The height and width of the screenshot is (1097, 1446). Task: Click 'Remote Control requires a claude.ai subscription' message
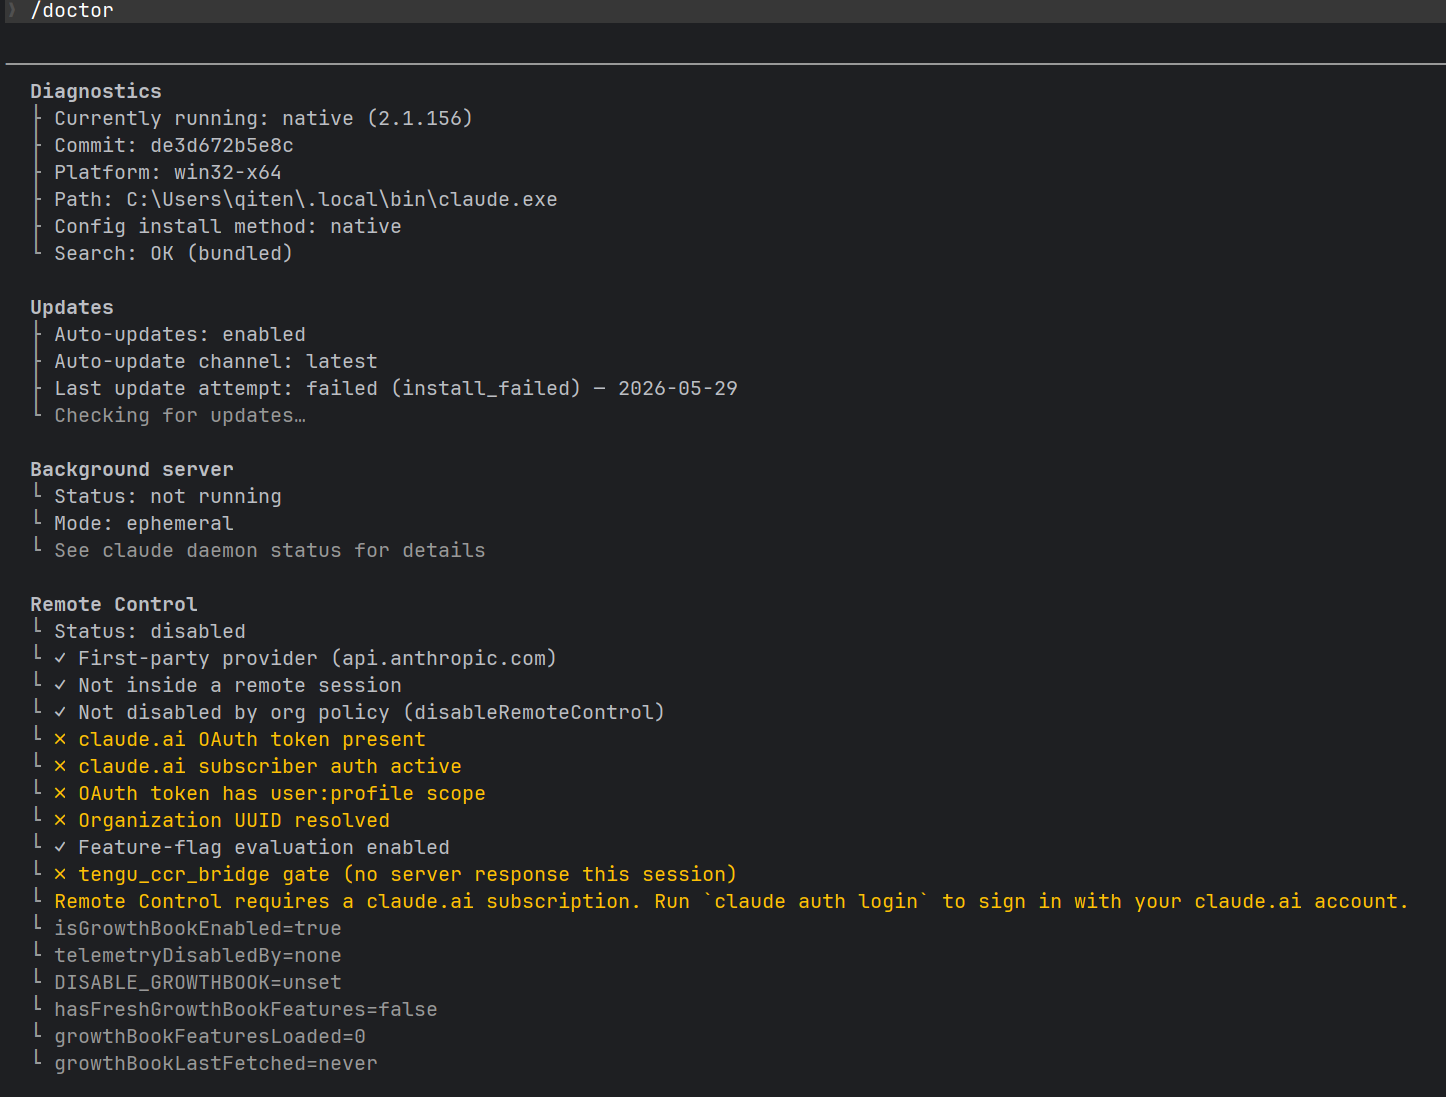click(x=731, y=902)
